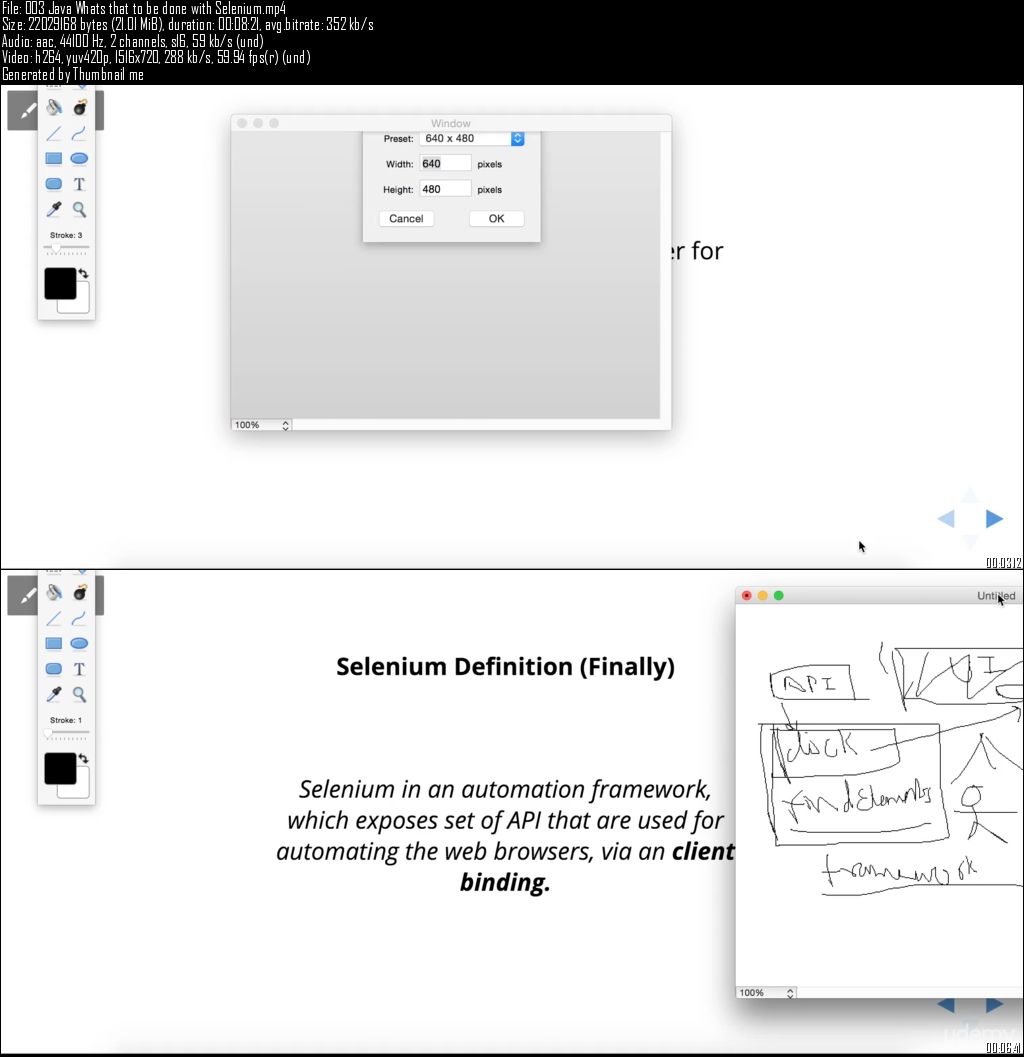This screenshot has width=1024, height=1057.
Task: Click the Cancel button in the size dialog
Action: click(x=406, y=218)
